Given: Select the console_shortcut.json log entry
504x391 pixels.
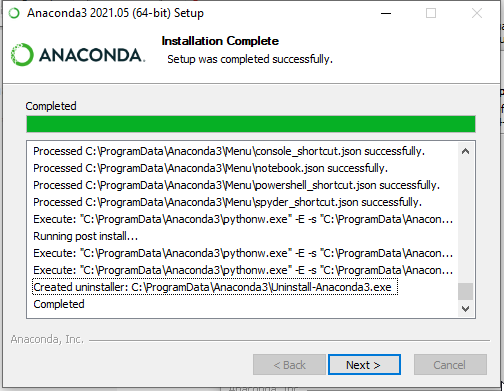Looking at the screenshot, I should tap(229, 151).
